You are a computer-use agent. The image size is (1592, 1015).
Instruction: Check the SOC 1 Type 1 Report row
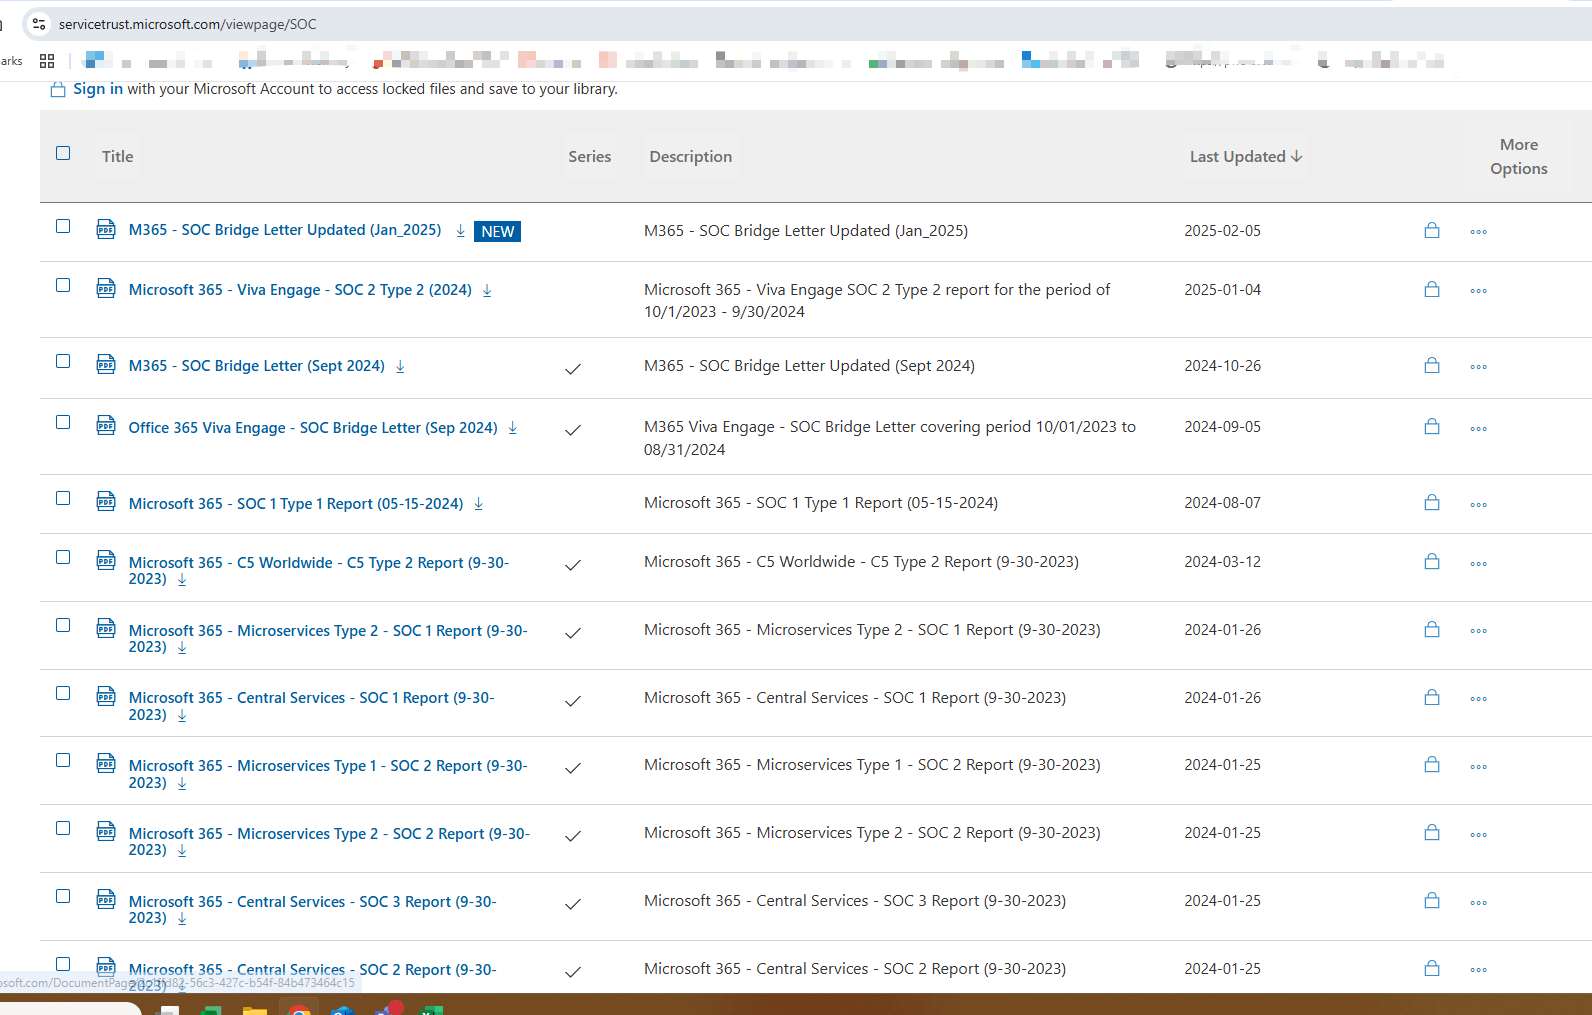(x=63, y=498)
